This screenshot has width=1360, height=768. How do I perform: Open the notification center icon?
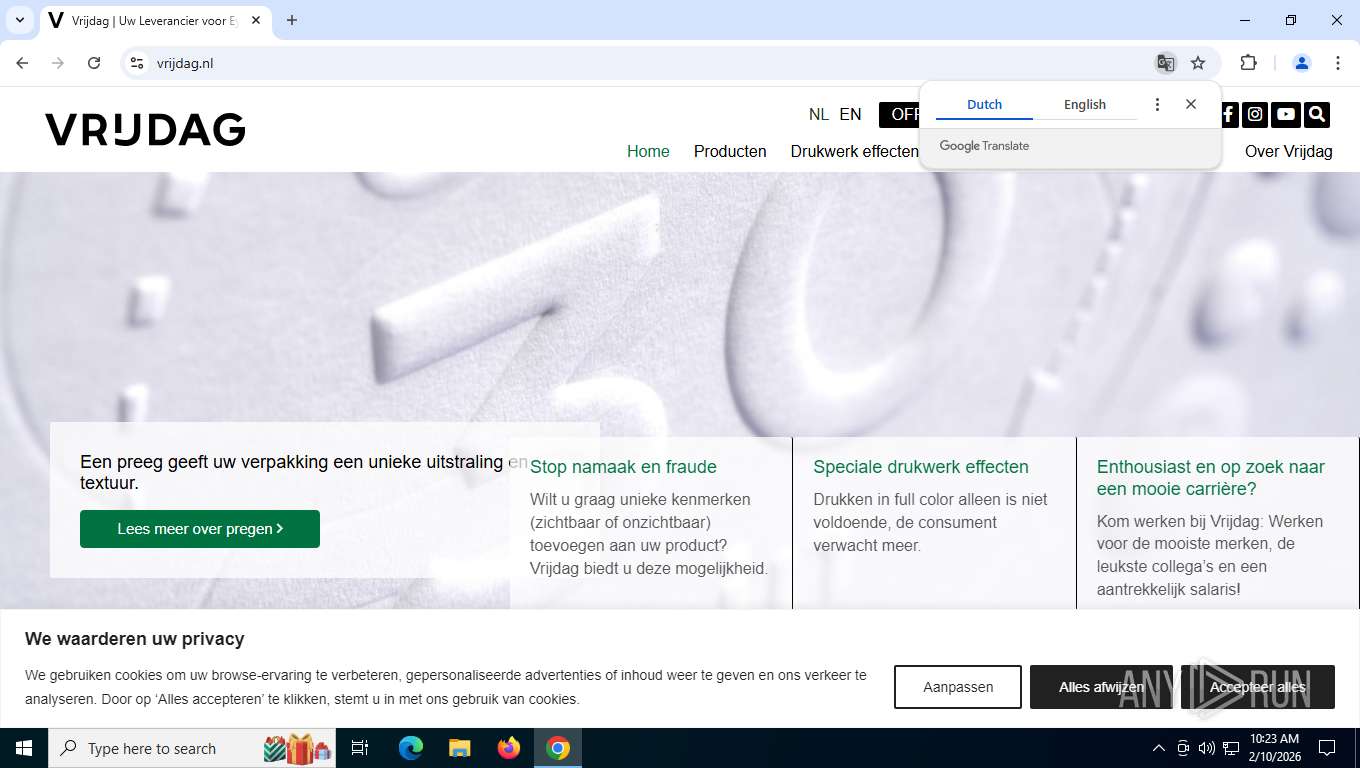[1327, 748]
